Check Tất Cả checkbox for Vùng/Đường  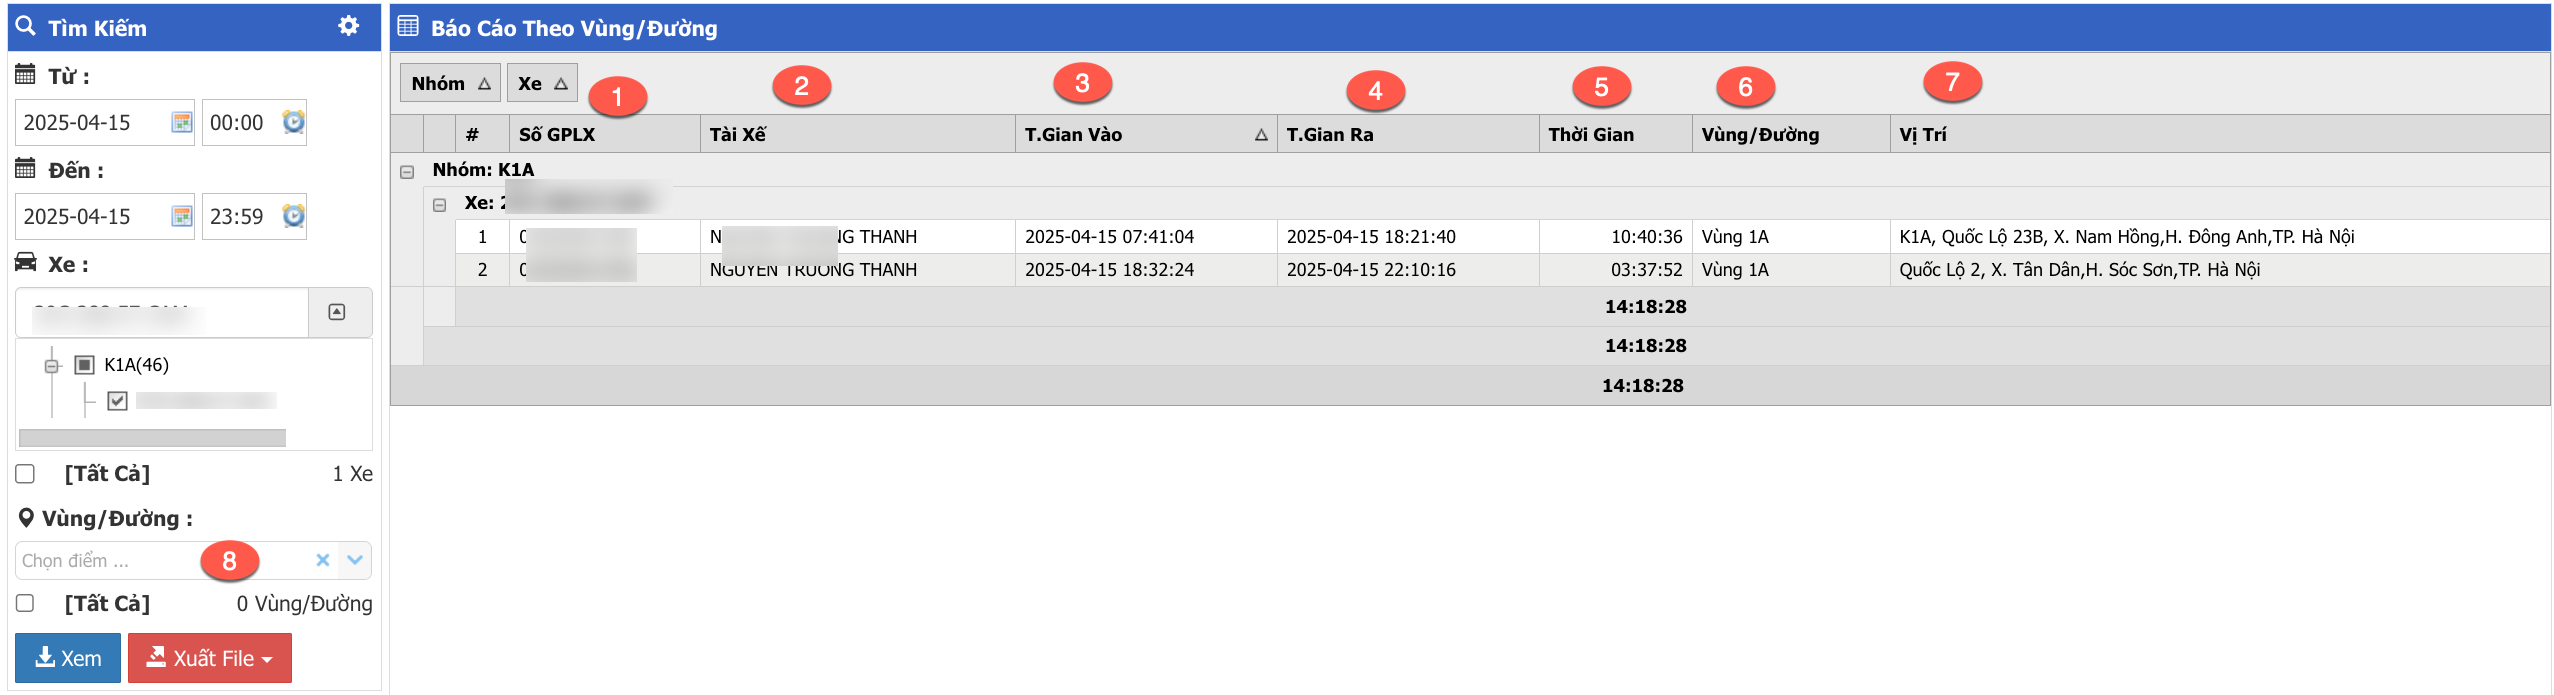[x=26, y=603]
